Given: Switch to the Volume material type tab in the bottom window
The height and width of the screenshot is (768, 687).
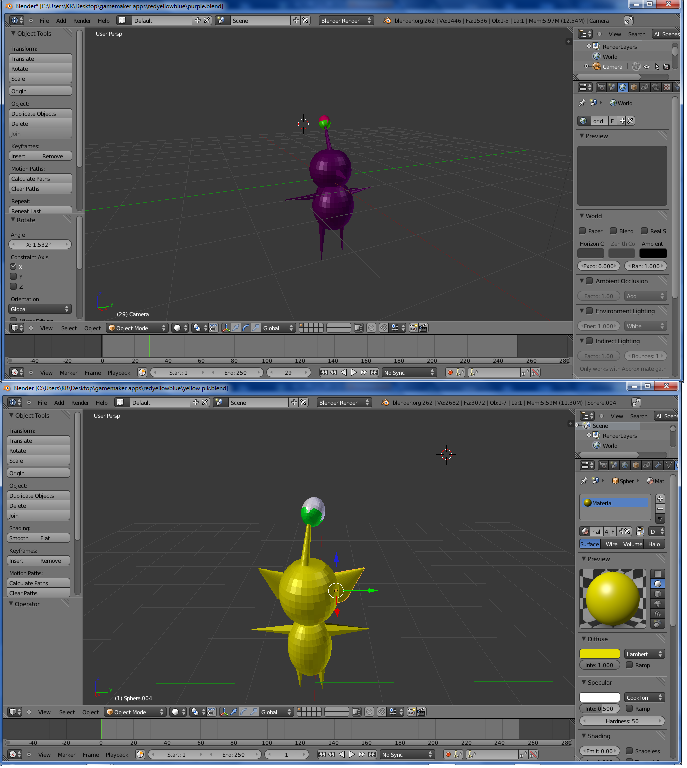Looking at the screenshot, I should point(633,544).
